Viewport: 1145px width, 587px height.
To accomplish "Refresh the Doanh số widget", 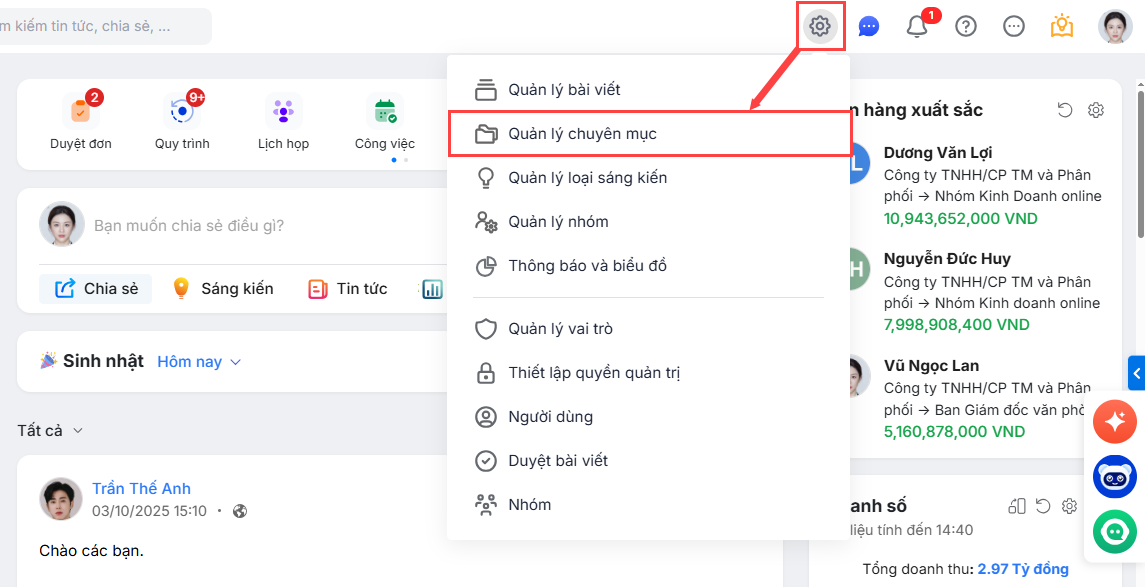I will pos(1043,506).
